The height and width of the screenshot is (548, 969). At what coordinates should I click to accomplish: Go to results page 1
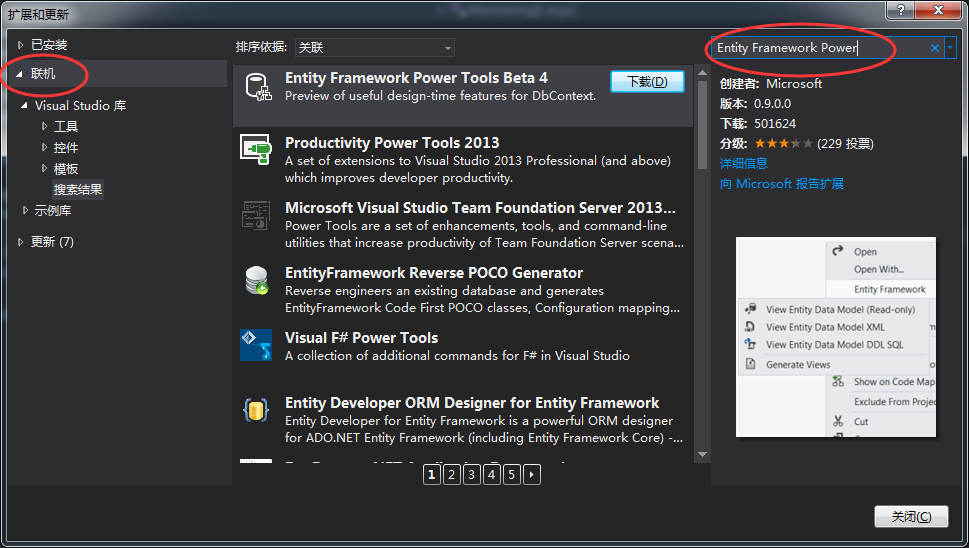click(x=432, y=474)
